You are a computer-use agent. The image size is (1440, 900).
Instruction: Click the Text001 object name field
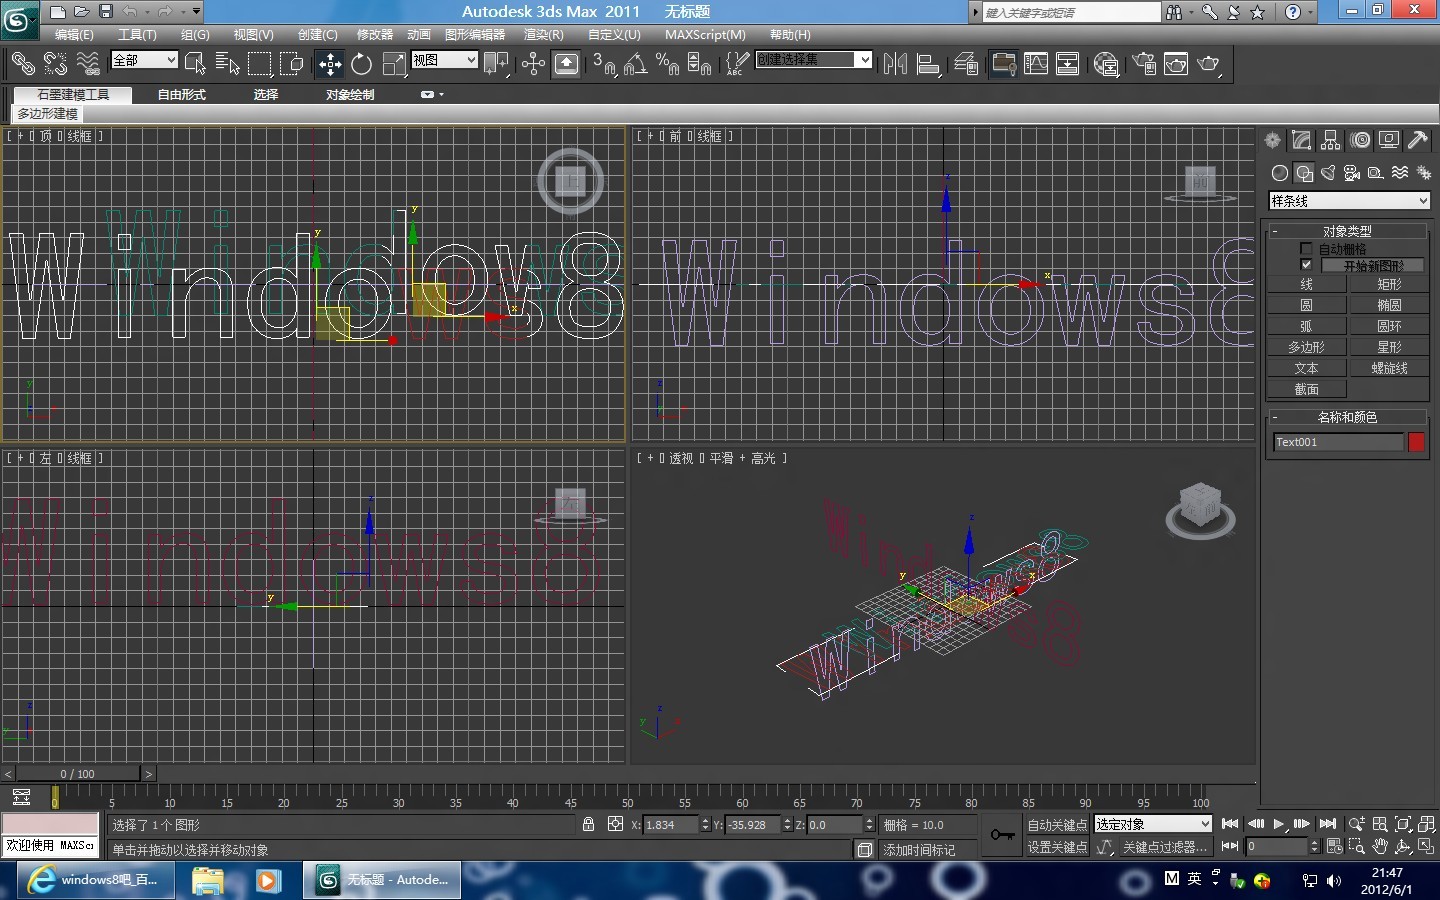1338,442
